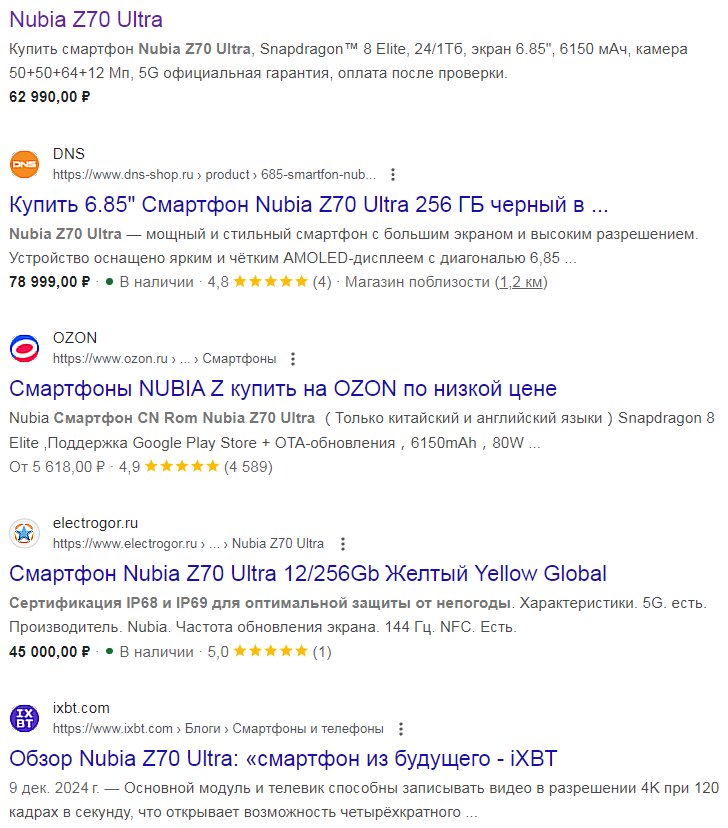The width and height of the screenshot is (728, 828).
Task: Open three-dot menu for electrogor.ru result
Action: pyautogui.click(x=342, y=544)
